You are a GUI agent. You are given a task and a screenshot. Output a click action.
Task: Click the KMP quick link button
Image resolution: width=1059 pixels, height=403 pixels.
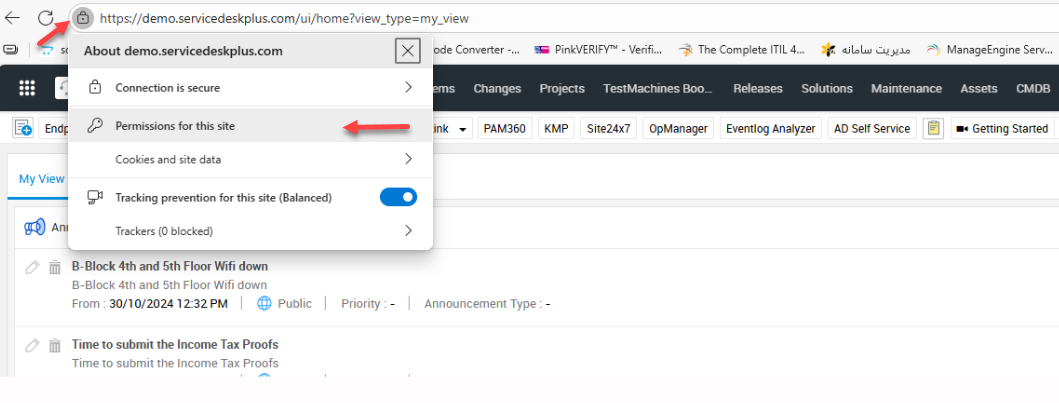point(556,128)
